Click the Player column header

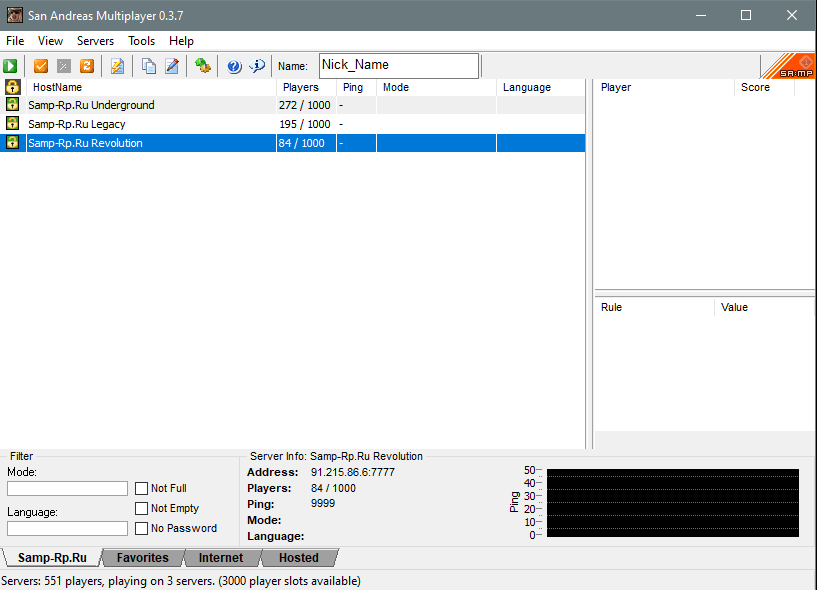(664, 87)
